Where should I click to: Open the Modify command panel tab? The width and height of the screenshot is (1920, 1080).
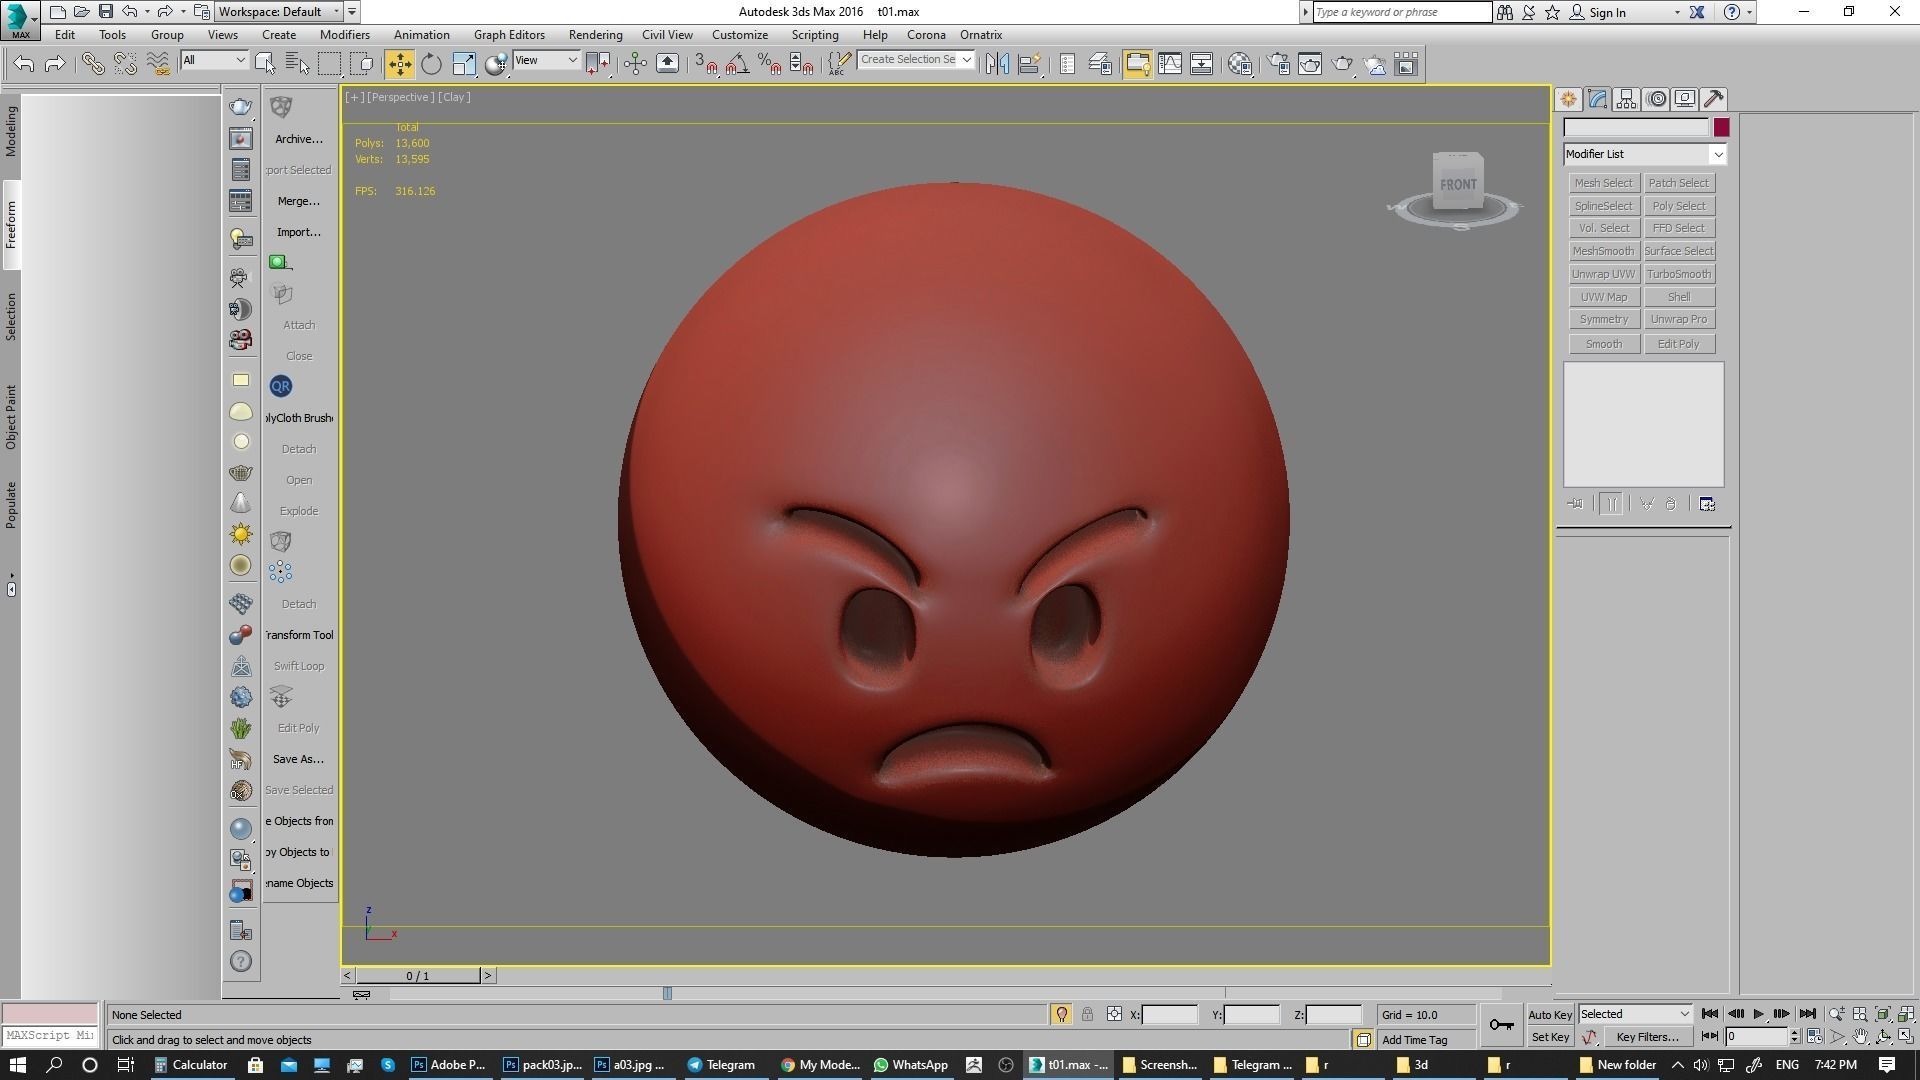point(1597,99)
